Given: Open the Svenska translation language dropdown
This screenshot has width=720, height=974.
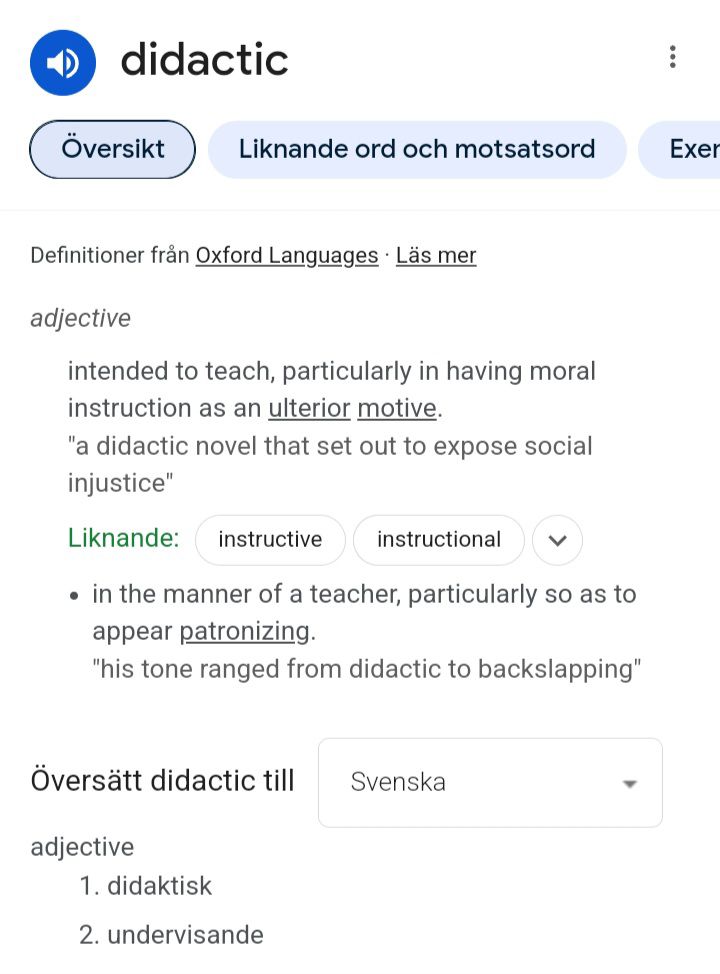Looking at the screenshot, I should click(490, 782).
